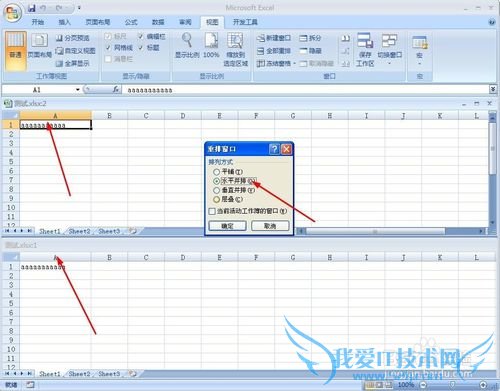Click the Undo arrow in quick access toolbar
Viewport: 500px width, 391px height.
point(43,8)
